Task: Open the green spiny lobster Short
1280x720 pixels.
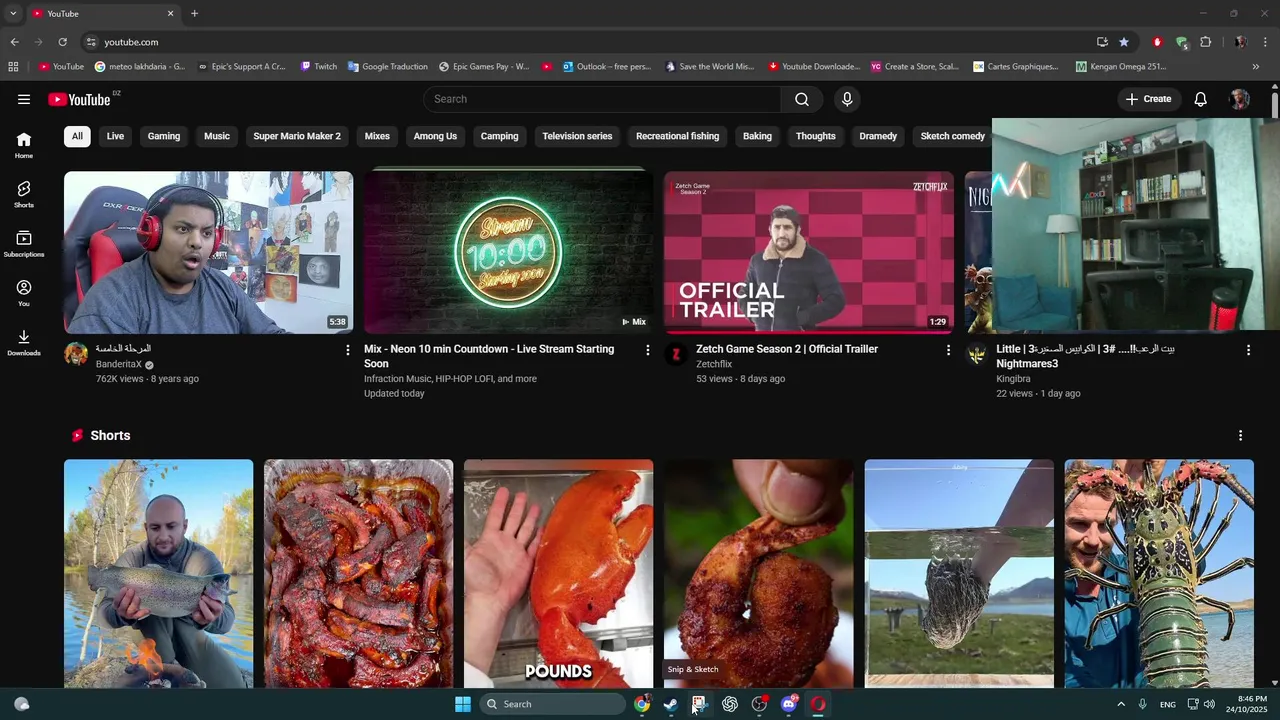Action: click(1159, 573)
